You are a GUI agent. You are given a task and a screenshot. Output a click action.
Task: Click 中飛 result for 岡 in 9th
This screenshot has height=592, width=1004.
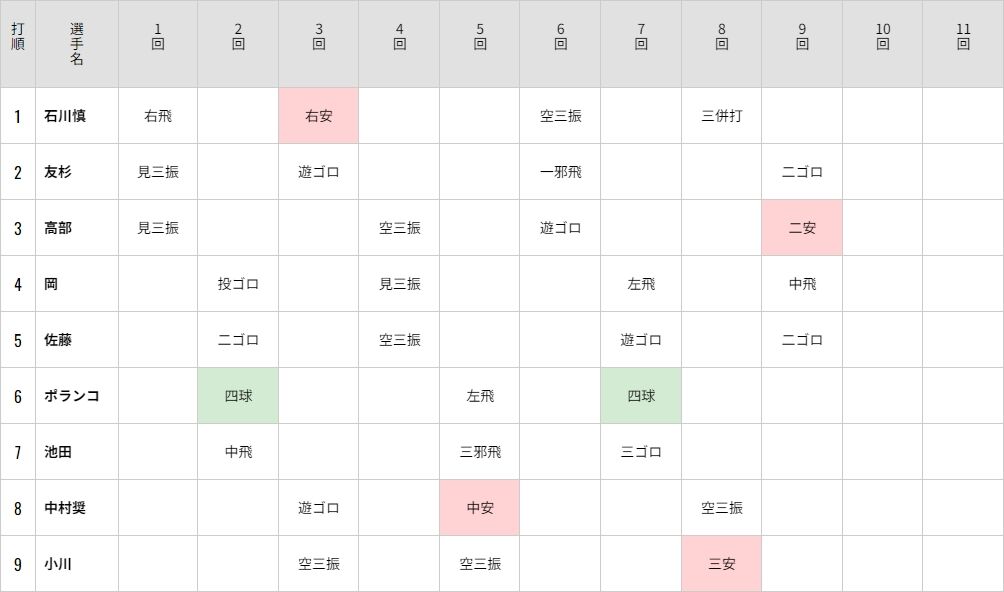point(802,284)
